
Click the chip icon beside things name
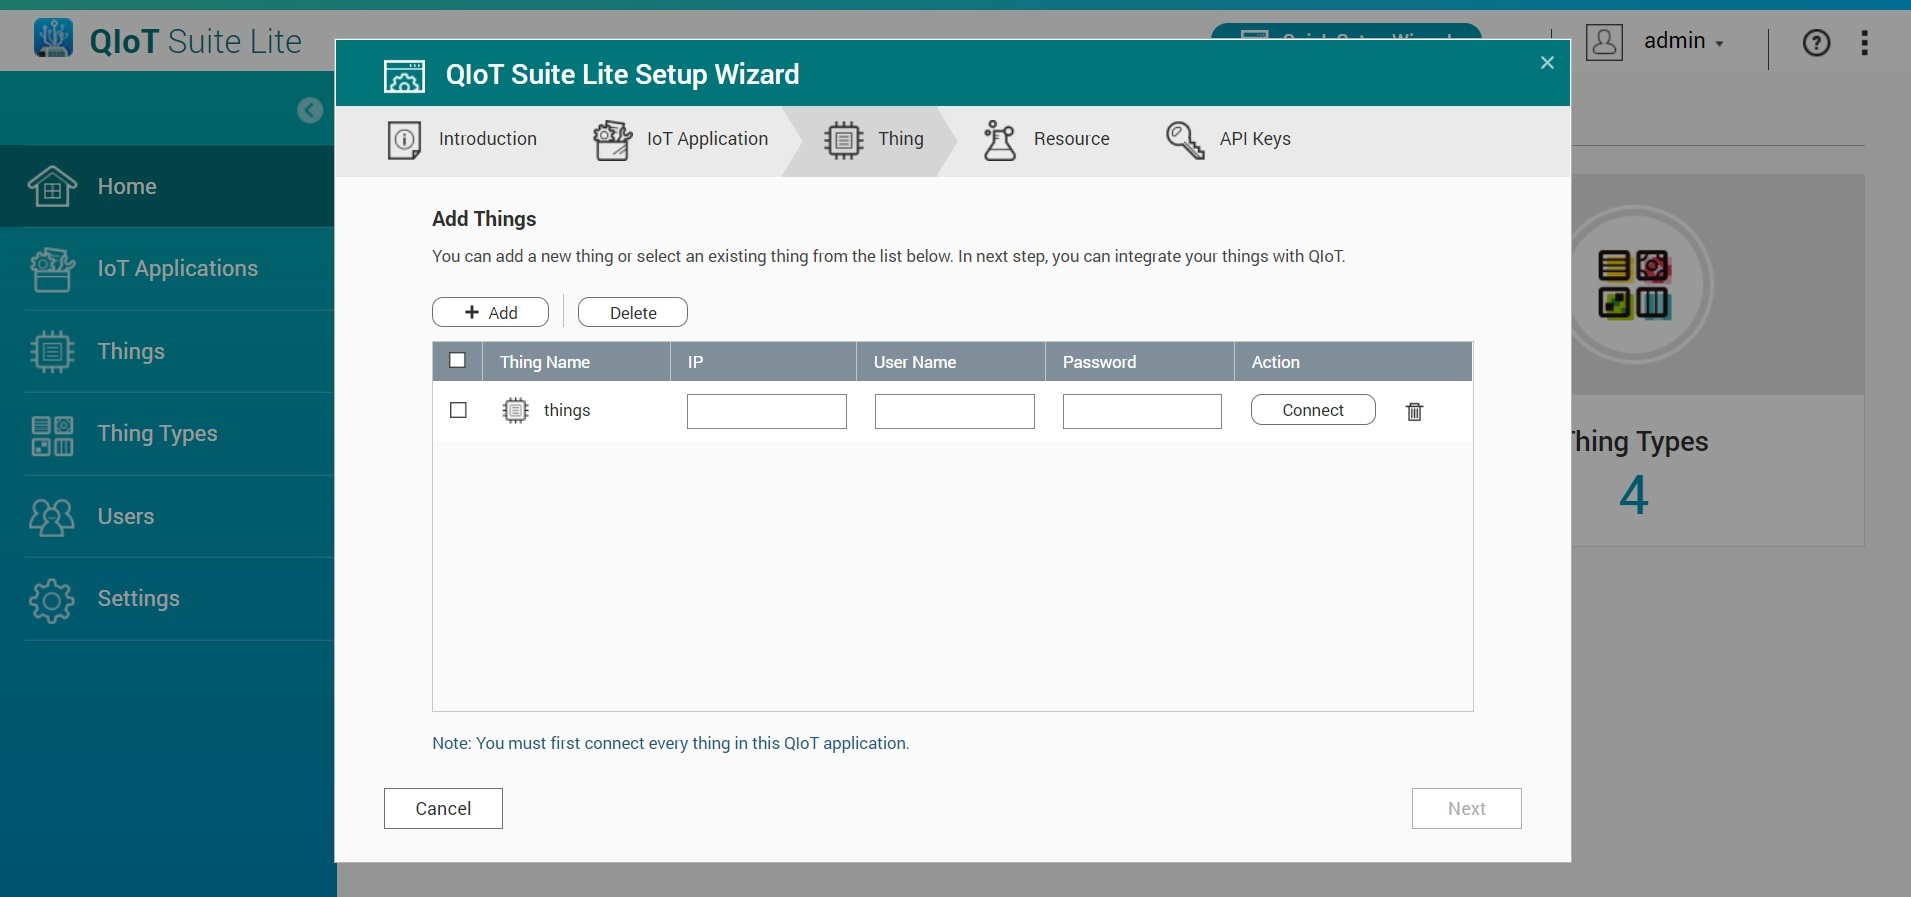pyautogui.click(x=515, y=411)
